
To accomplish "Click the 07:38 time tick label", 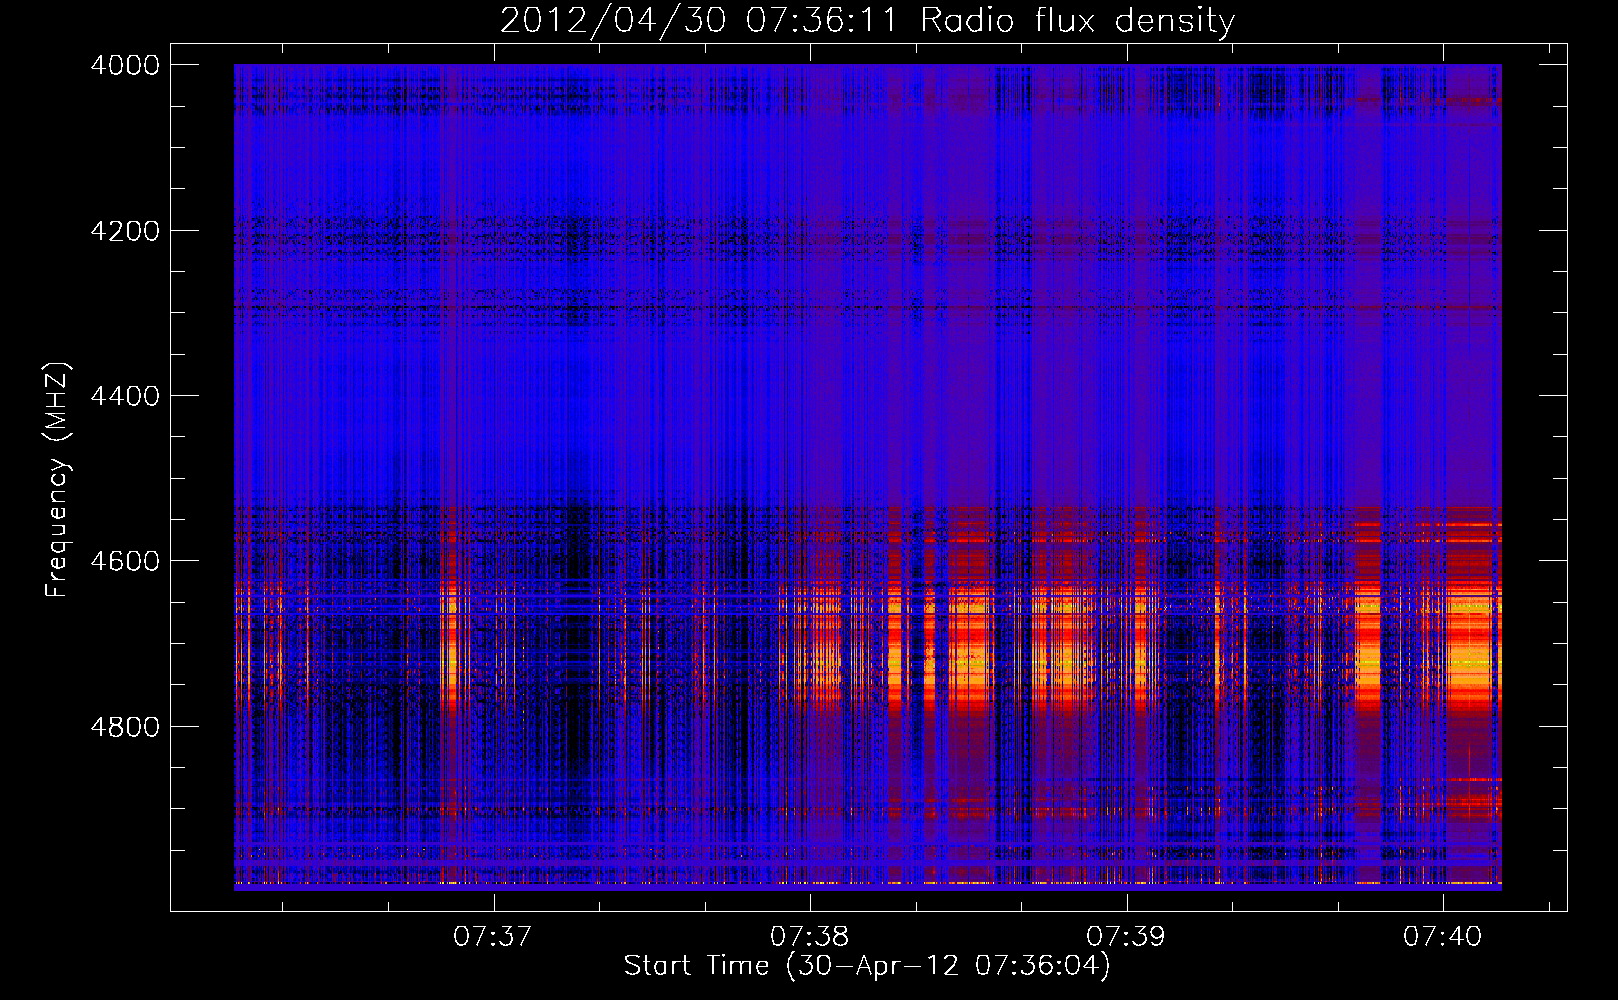I will click(x=810, y=937).
